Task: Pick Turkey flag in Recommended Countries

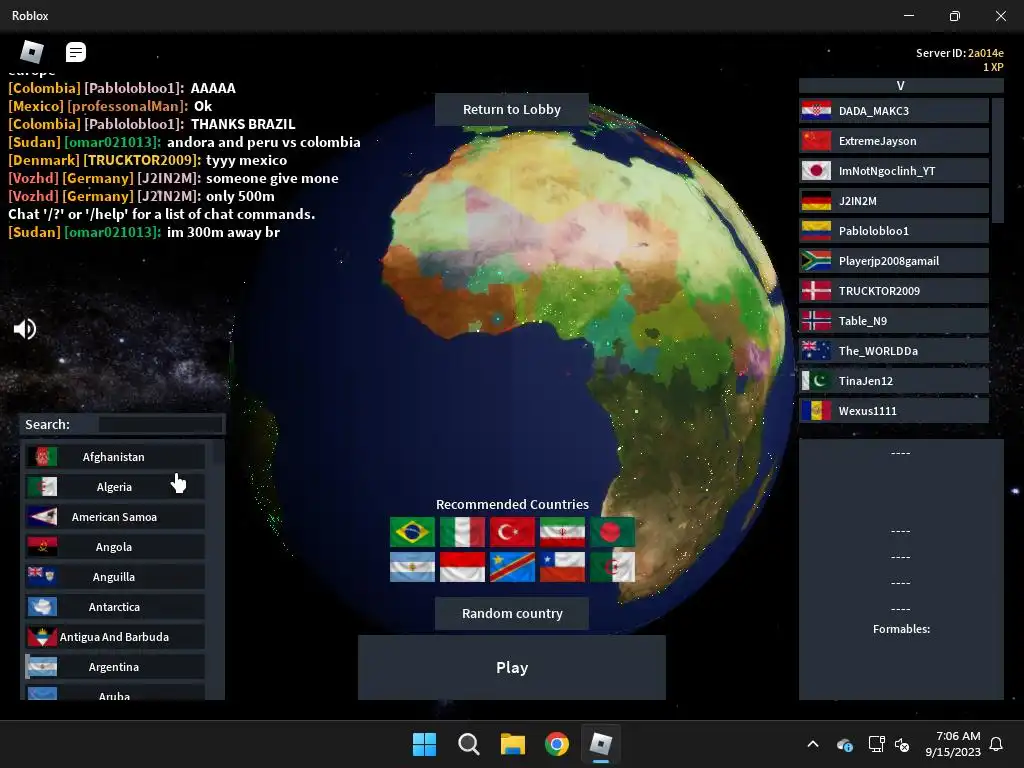Action: (512, 532)
